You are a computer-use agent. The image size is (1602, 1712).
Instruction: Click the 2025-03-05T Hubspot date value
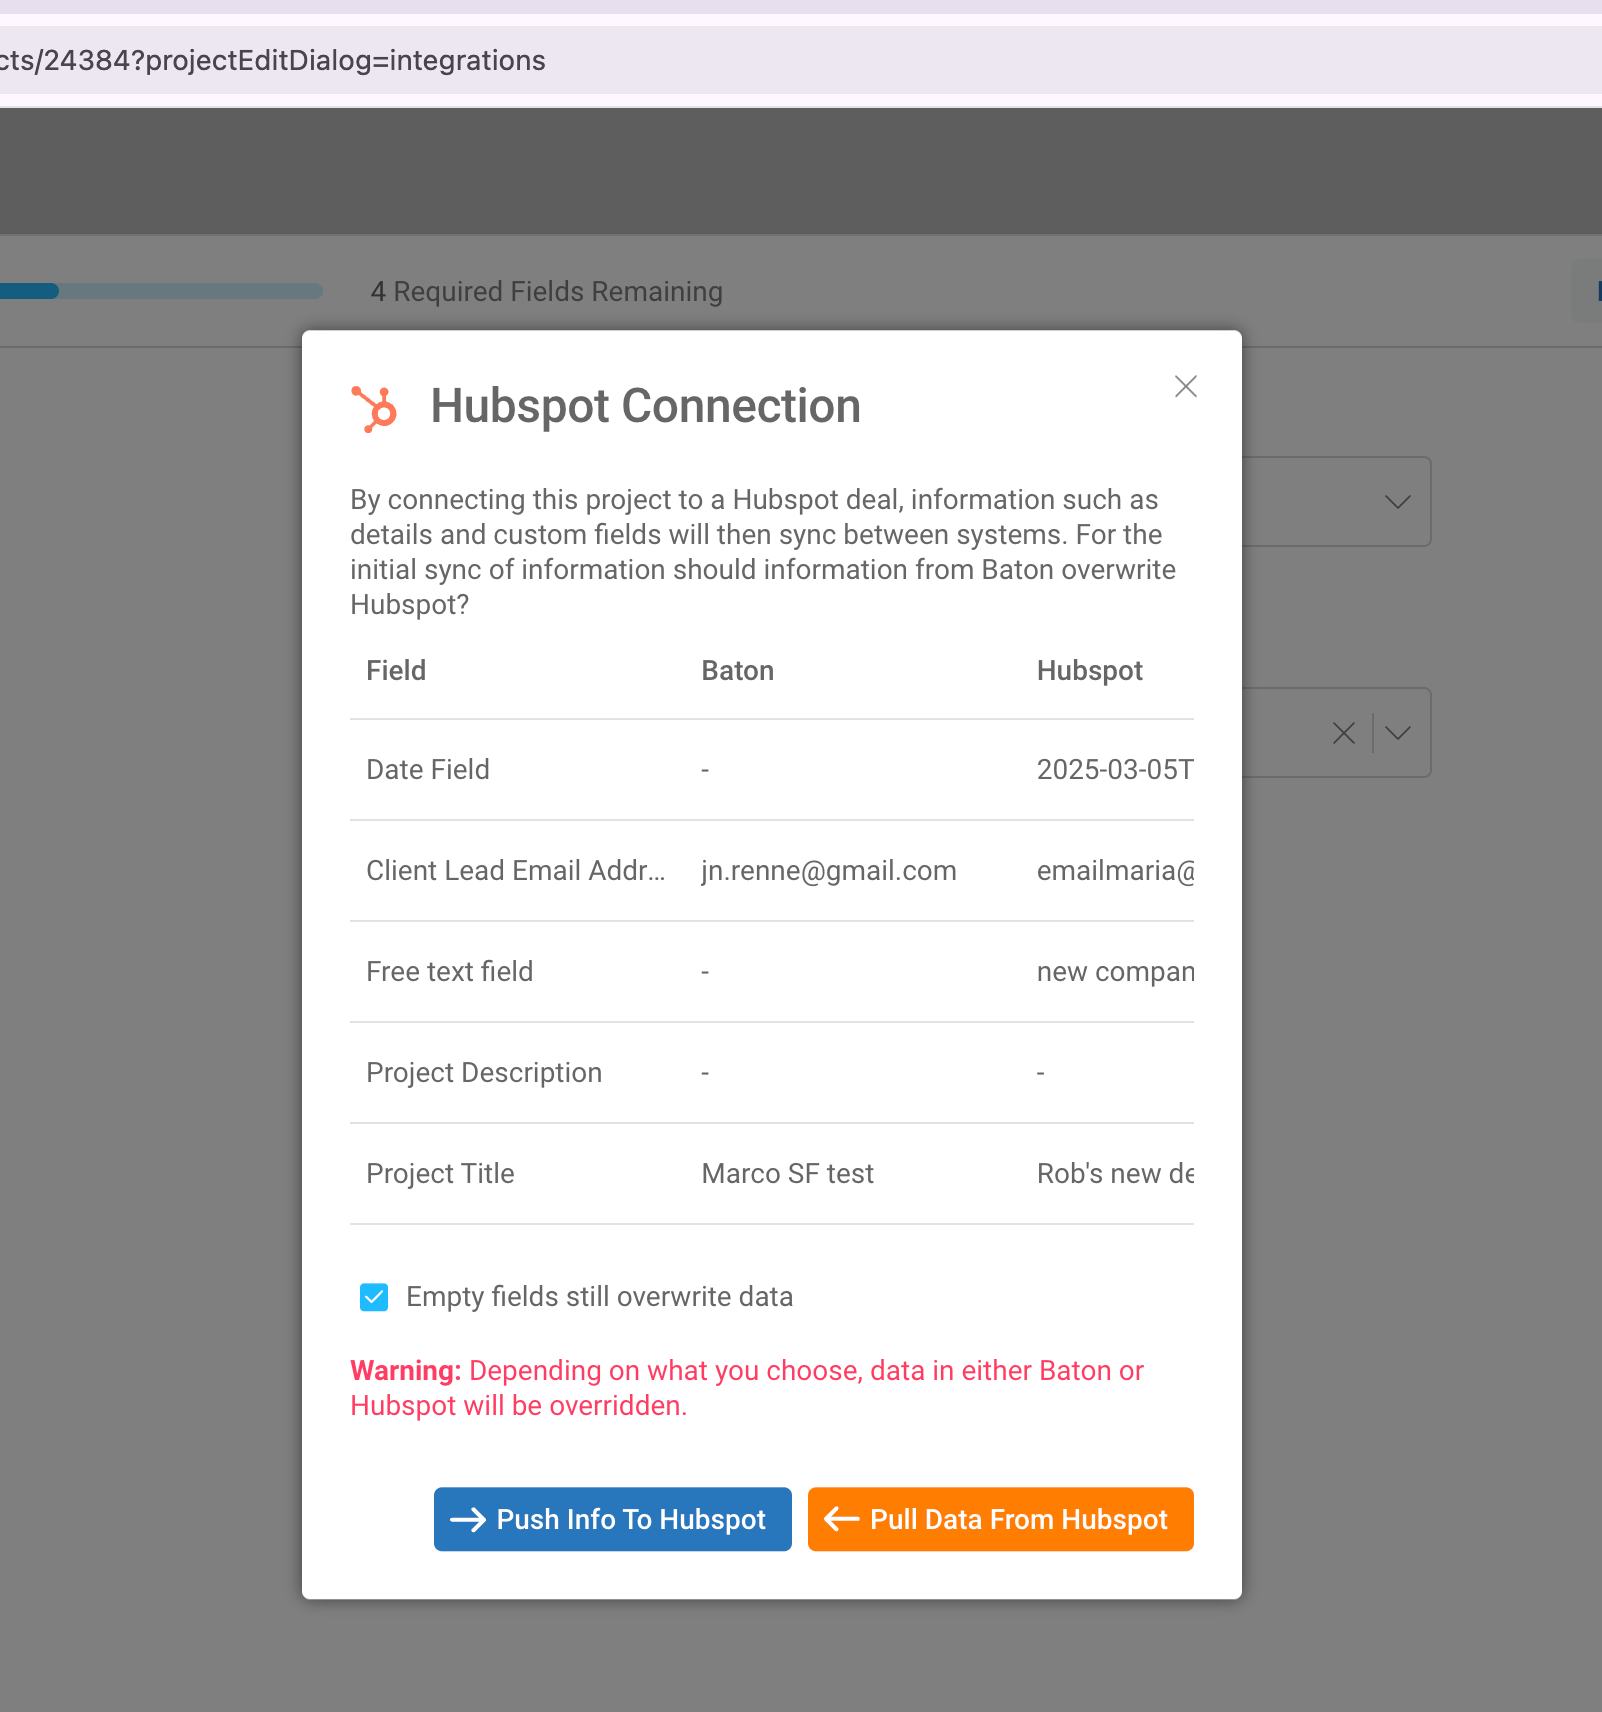coord(1115,769)
